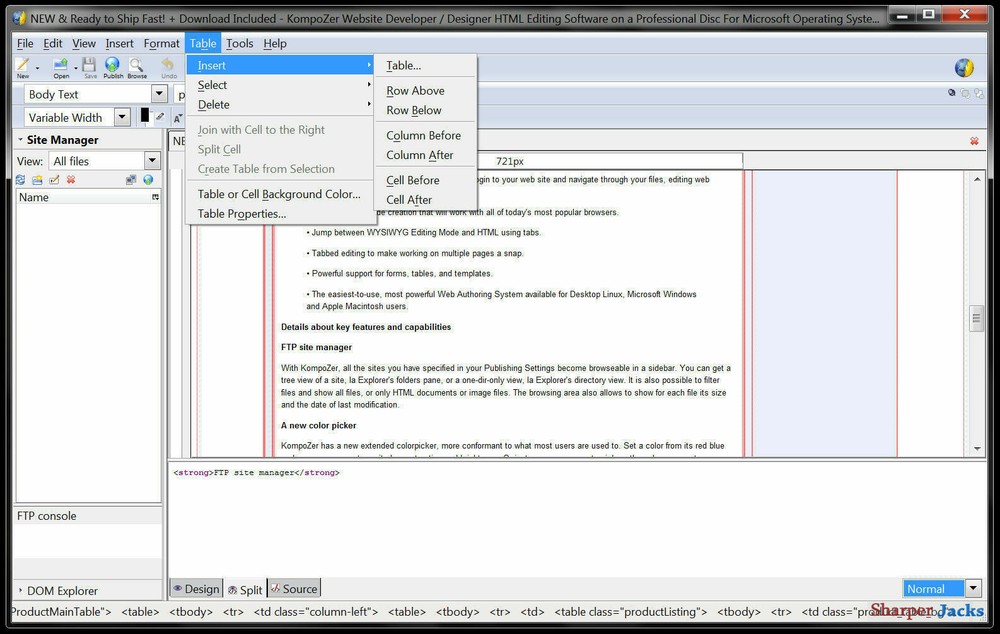Open the Variable Width font dropdown

pos(121,117)
